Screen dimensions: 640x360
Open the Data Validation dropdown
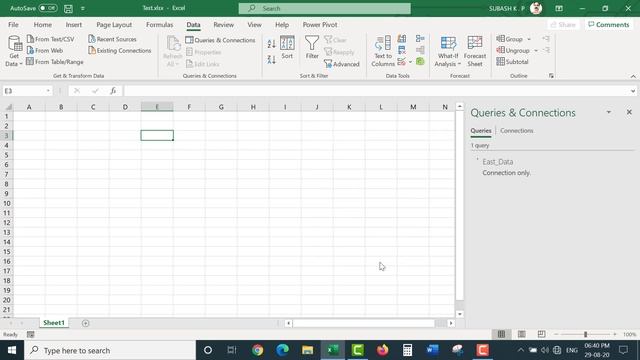click(x=410, y=62)
